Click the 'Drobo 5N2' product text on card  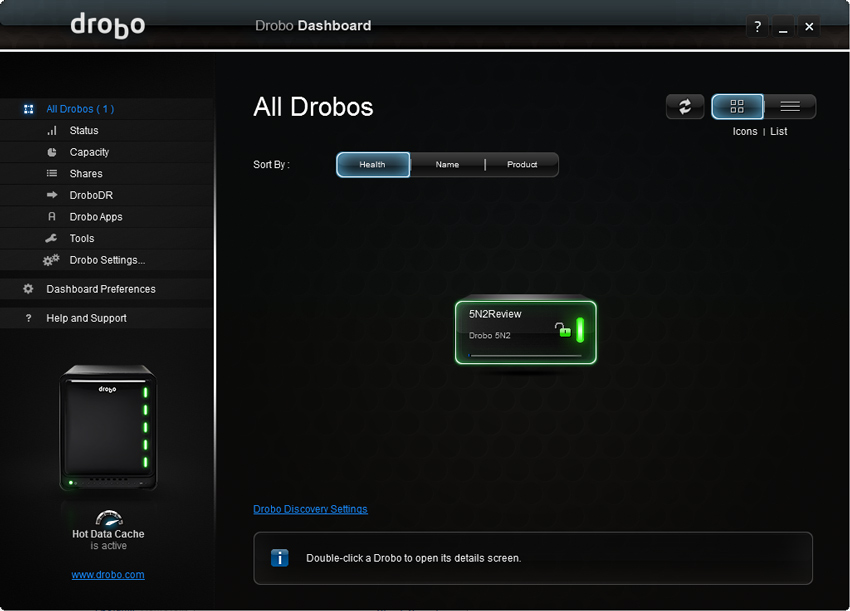[x=490, y=336]
